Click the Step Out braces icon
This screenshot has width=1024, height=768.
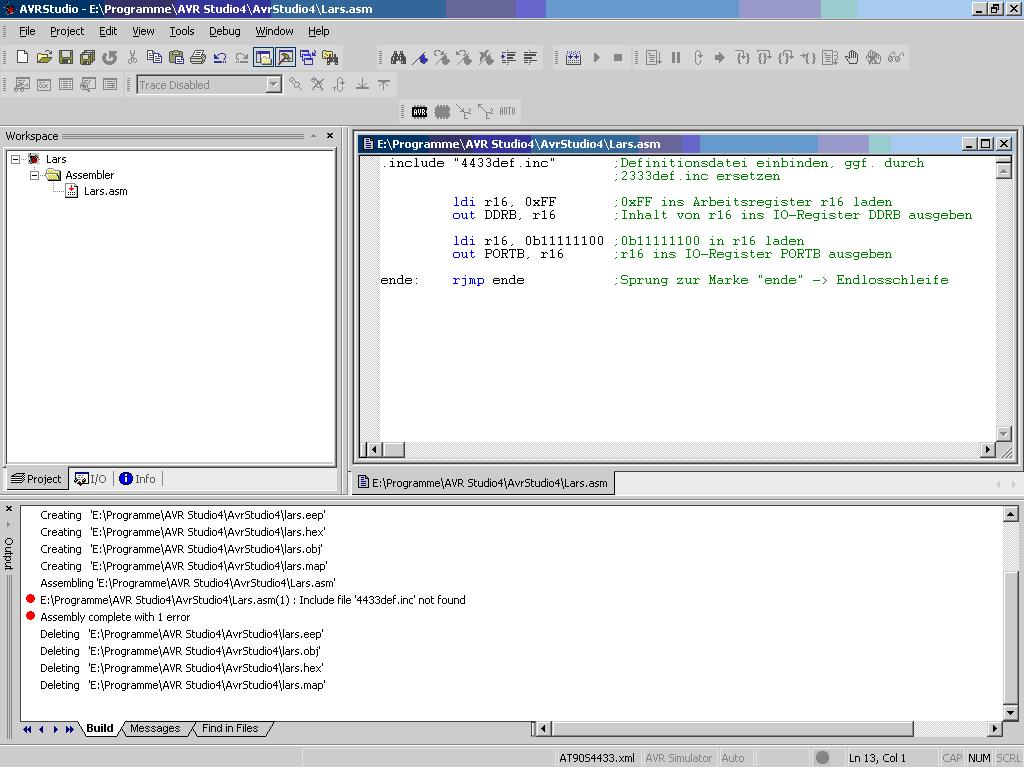[x=786, y=57]
